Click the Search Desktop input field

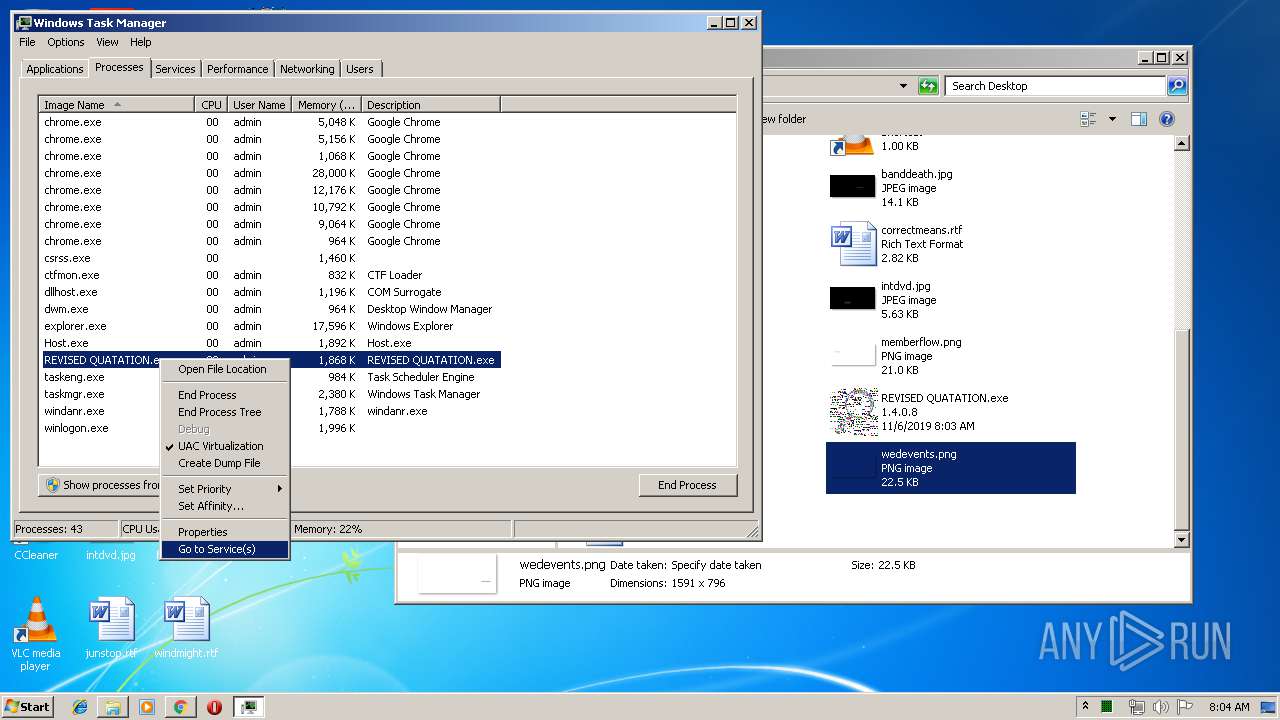(1055, 86)
